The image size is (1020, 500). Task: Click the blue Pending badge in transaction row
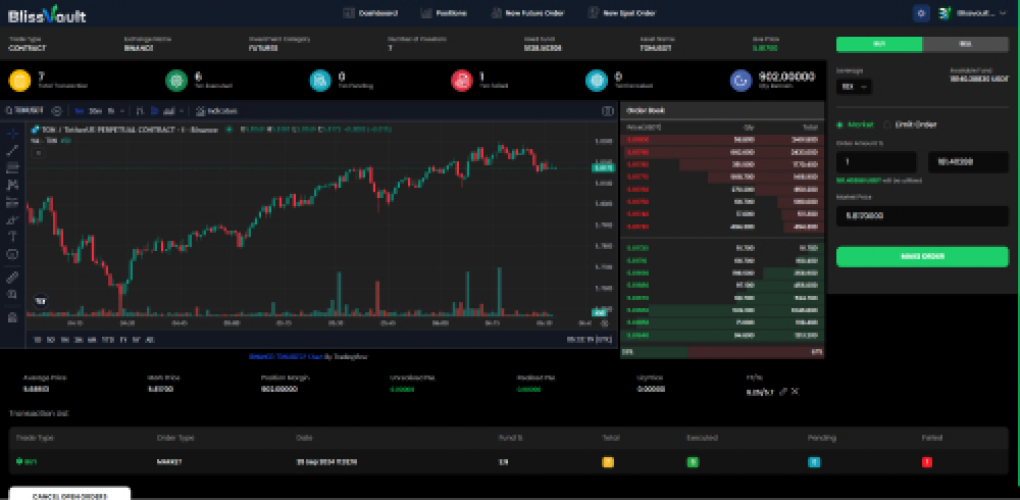814,462
